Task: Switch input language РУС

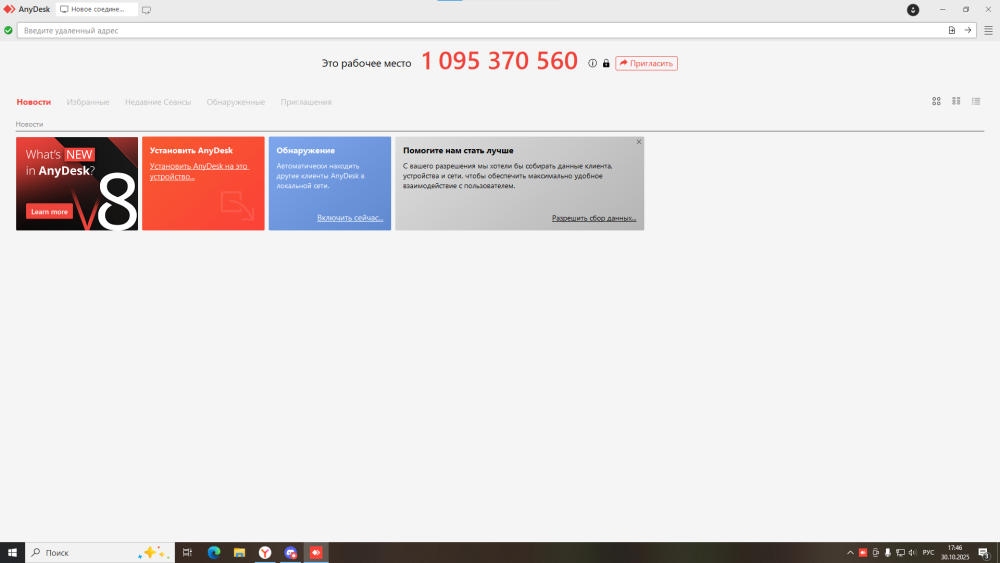Action: click(929, 553)
